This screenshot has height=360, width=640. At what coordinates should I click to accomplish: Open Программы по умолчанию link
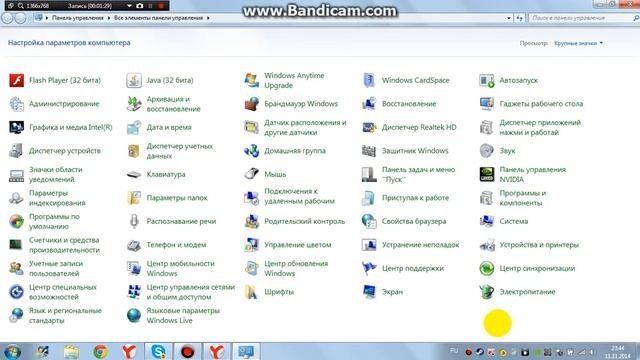[x=54, y=222]
